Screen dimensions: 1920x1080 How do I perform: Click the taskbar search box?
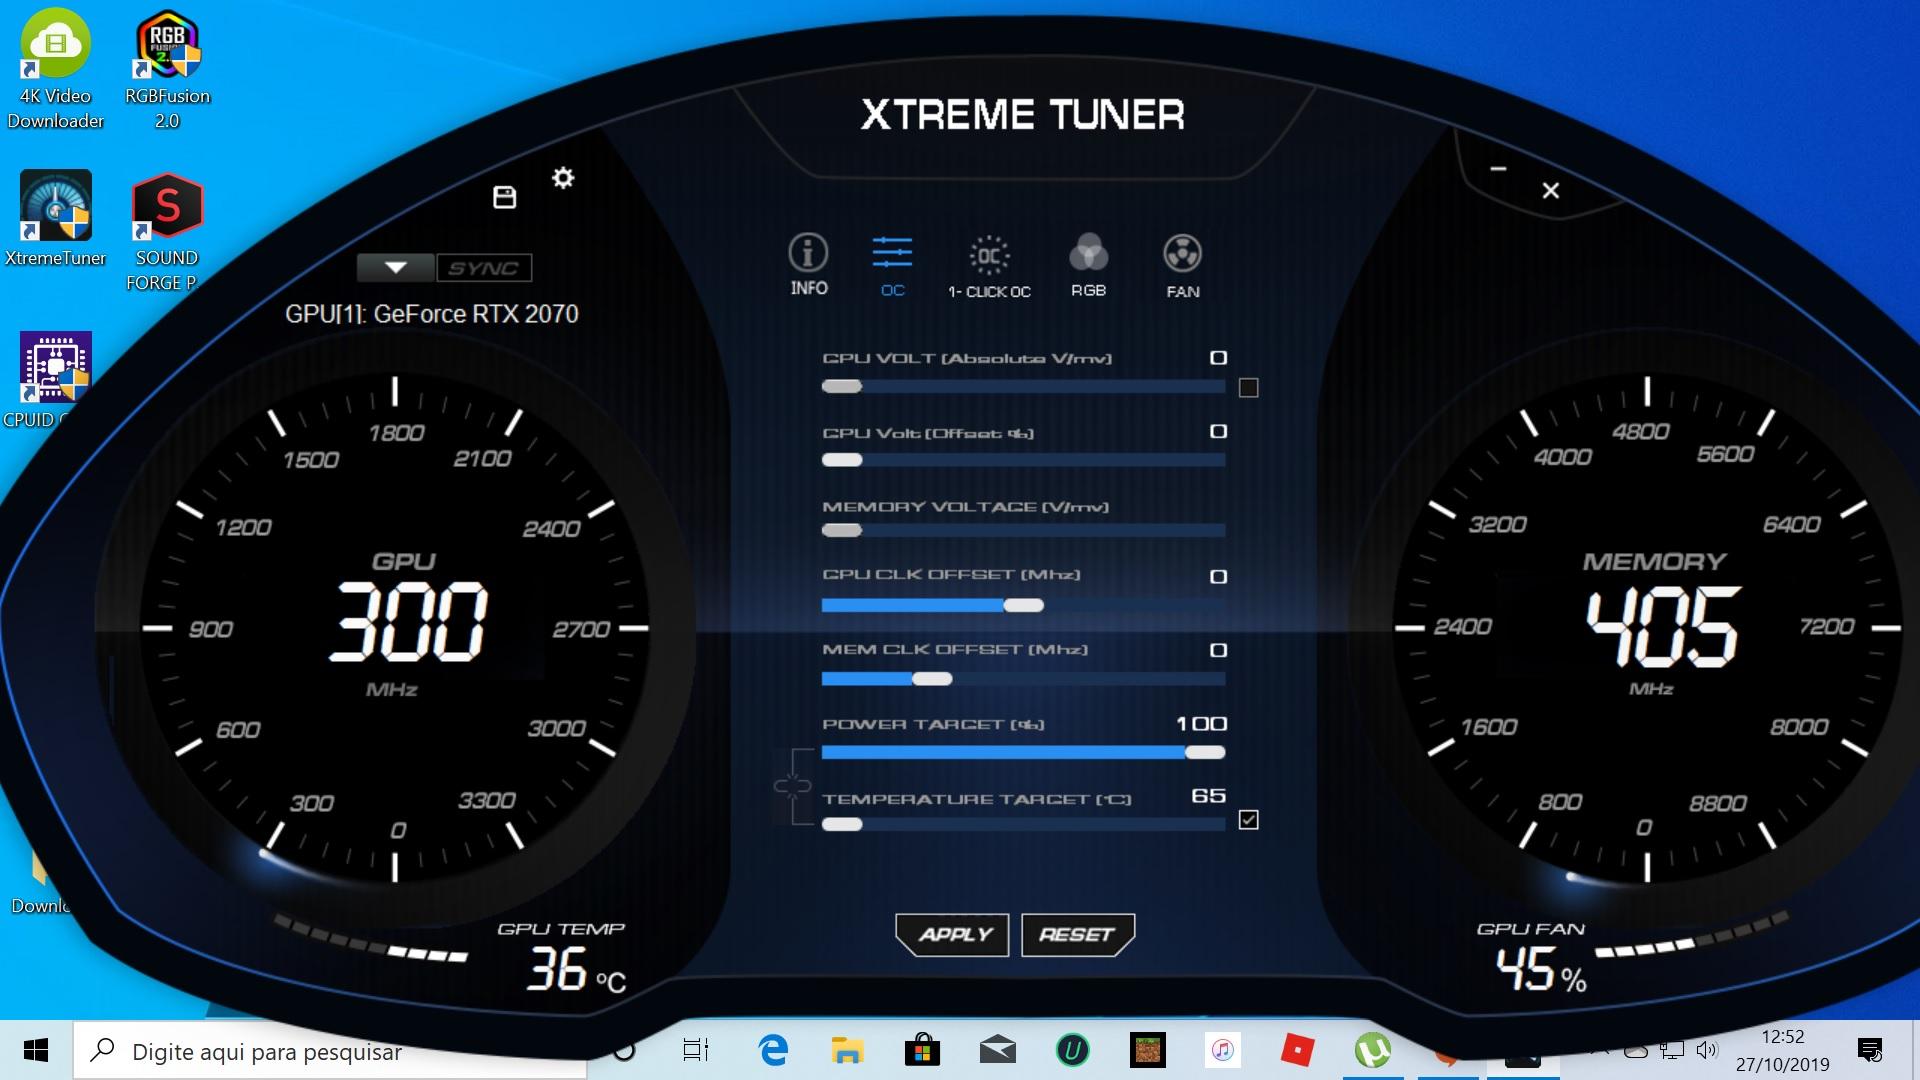(330, 1051)
